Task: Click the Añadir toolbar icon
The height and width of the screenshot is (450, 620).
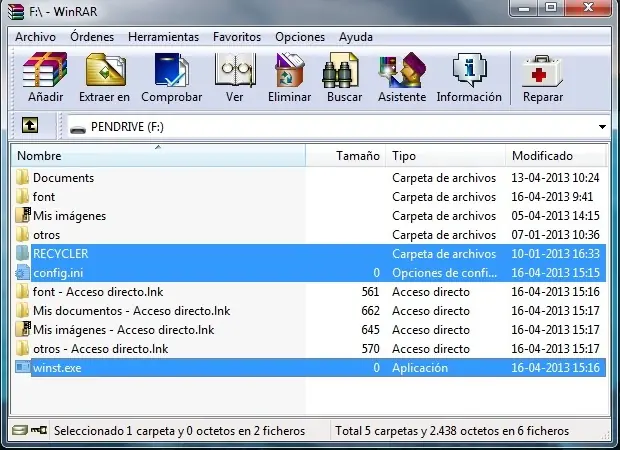Action: 45,70
